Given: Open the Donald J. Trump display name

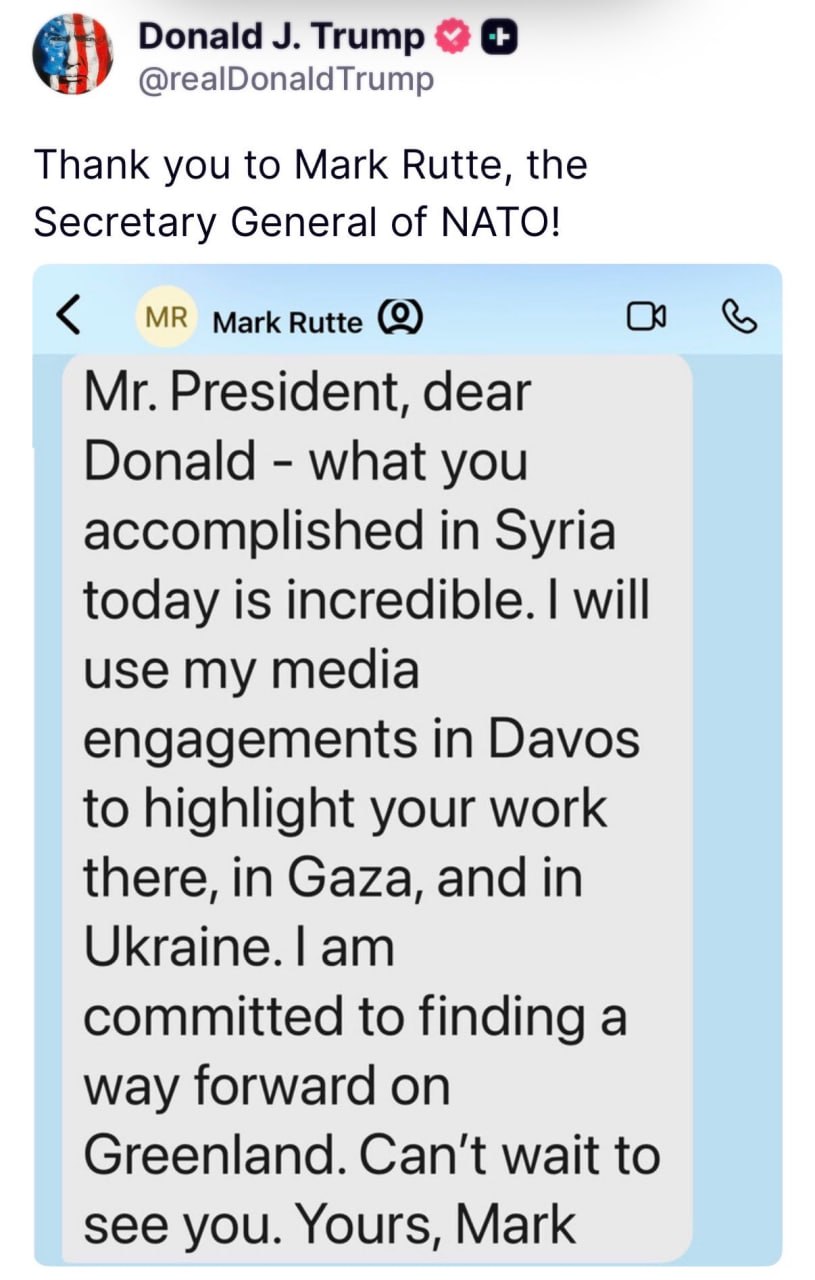Looking at the screenshot, I should [x=281, y=37].
